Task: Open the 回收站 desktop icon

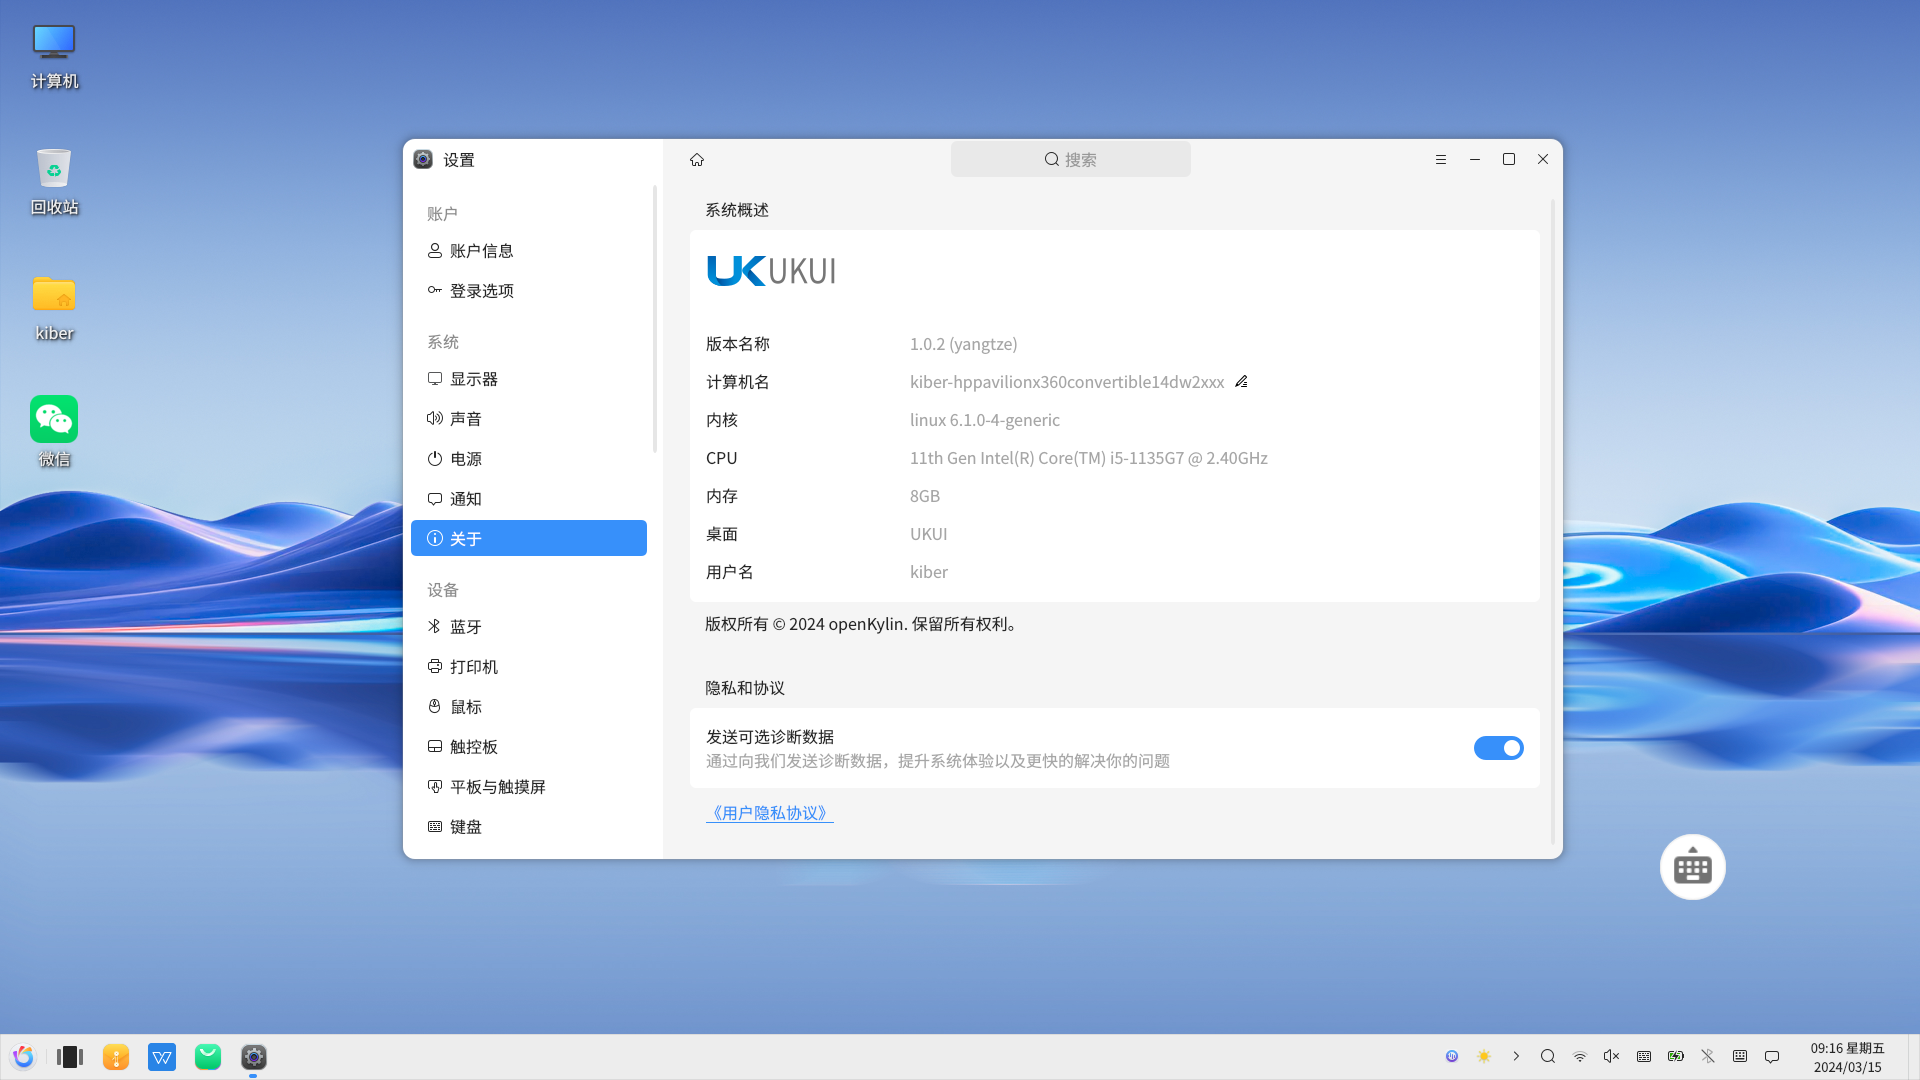Action: pyautogui.click(x=54, y=182)
